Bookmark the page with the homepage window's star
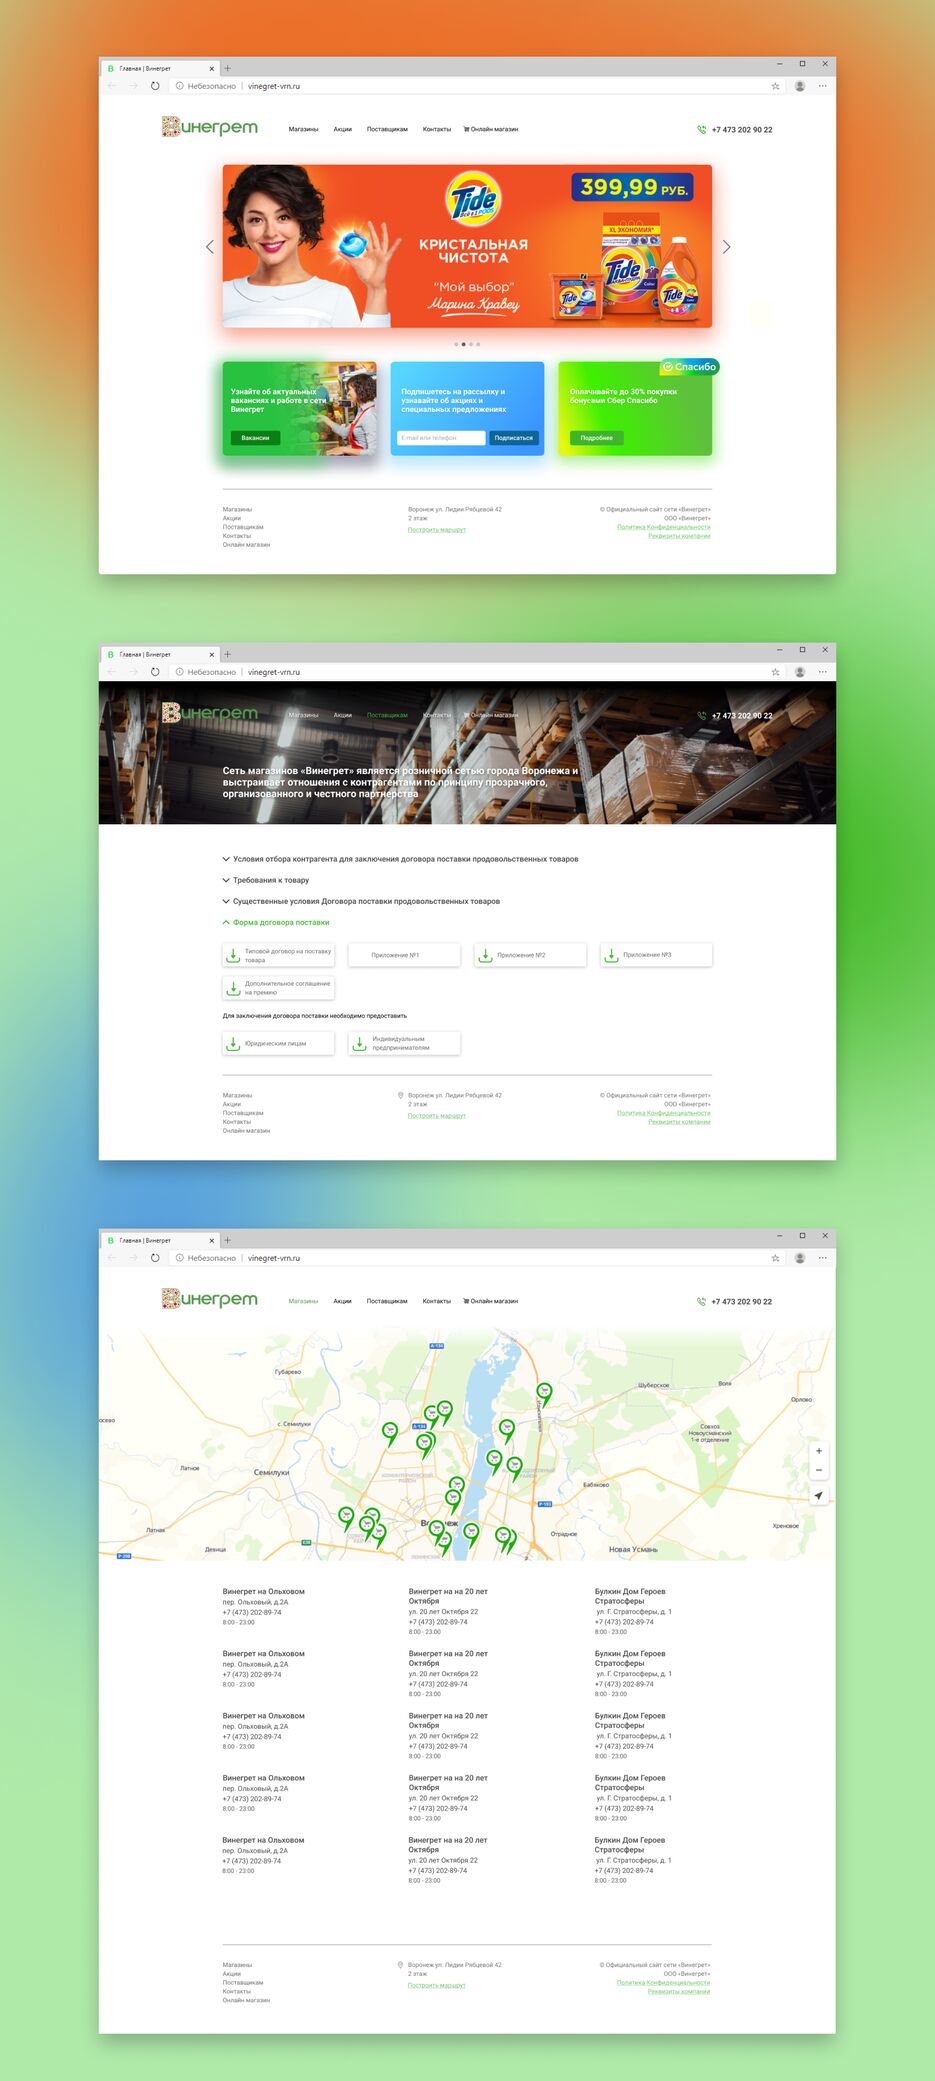Screen dimensions: 935x2081 tap(775, 86)
